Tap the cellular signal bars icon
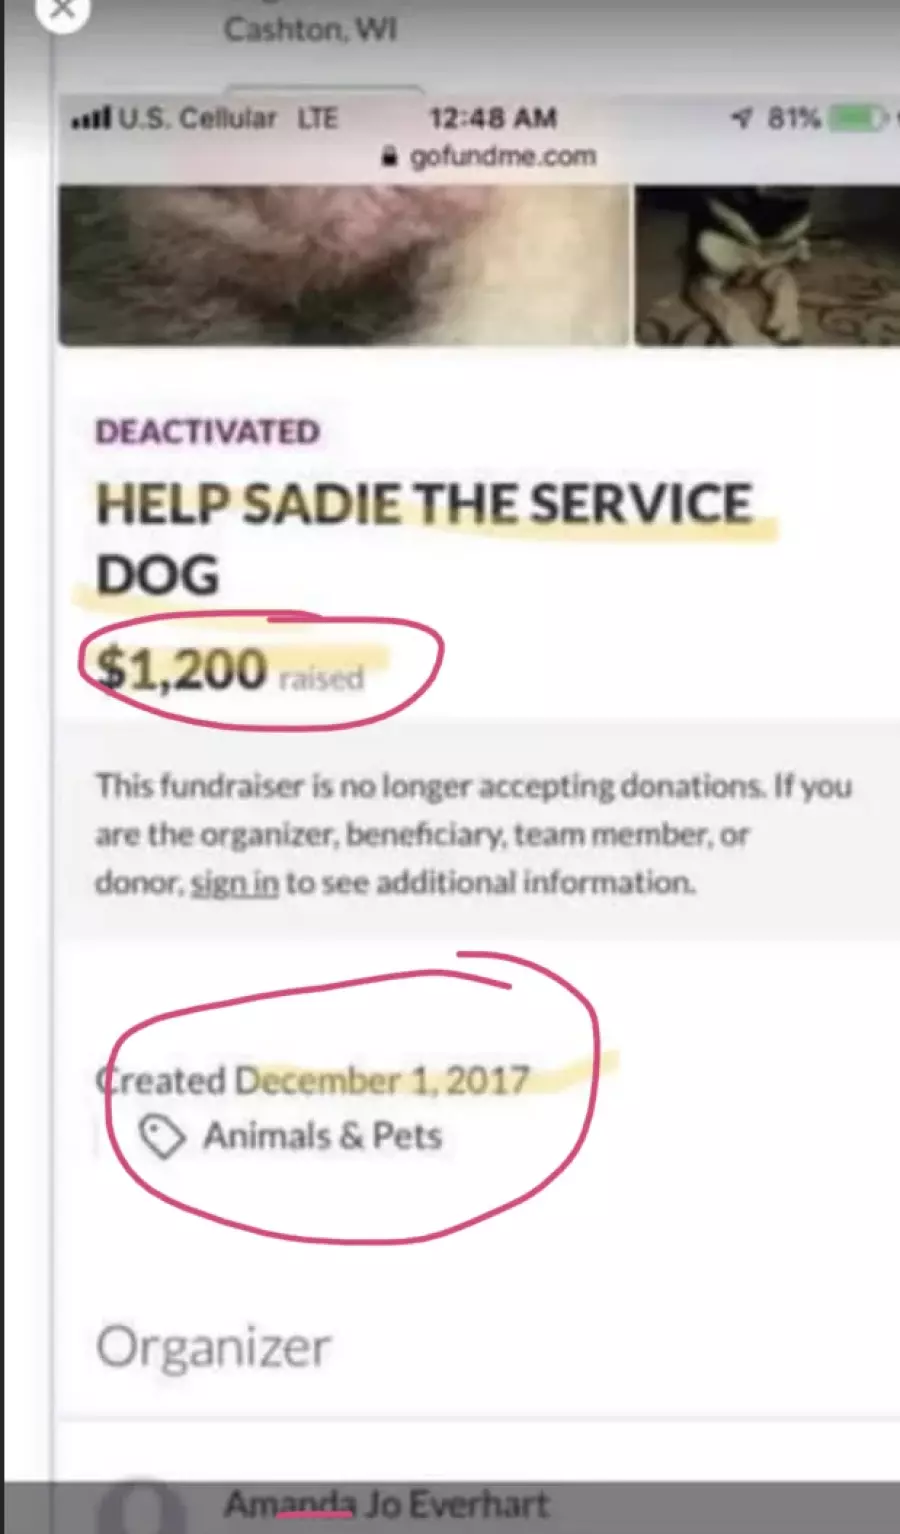The width and height of the screenshot is (900, 1534). coord(92,120)
